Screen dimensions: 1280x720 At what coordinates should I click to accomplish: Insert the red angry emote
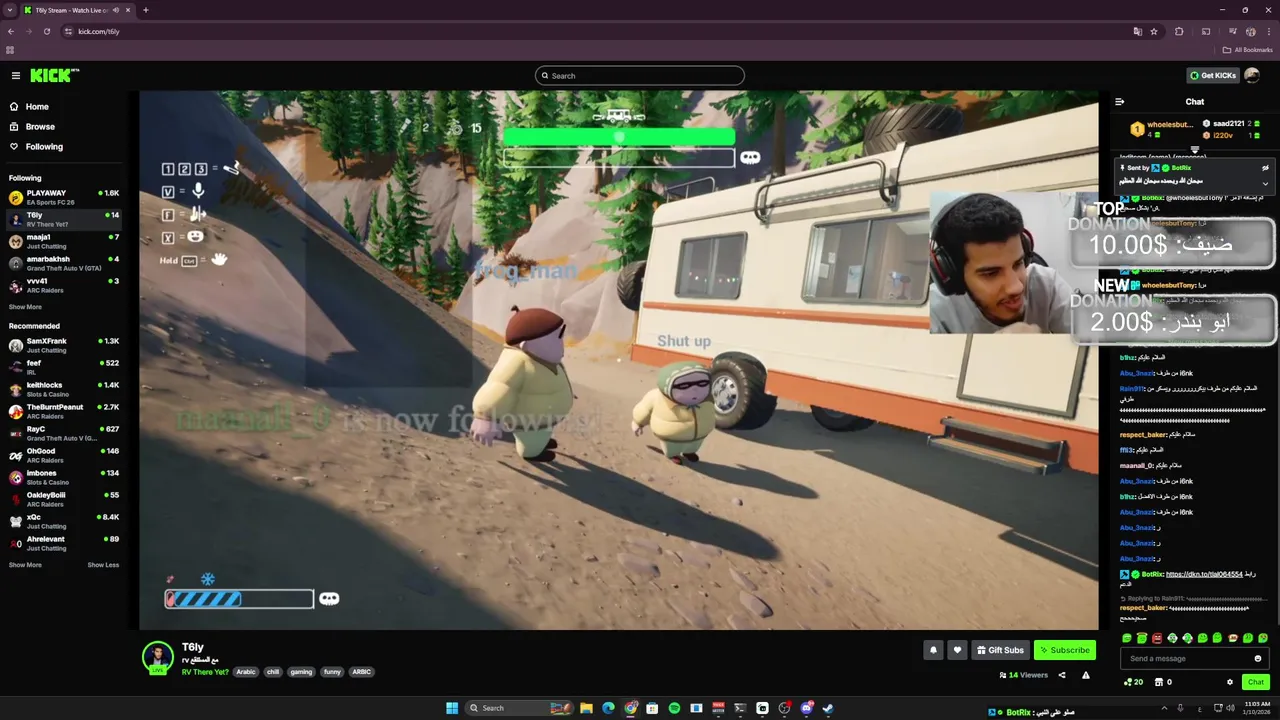click(x=1157, y=638)
